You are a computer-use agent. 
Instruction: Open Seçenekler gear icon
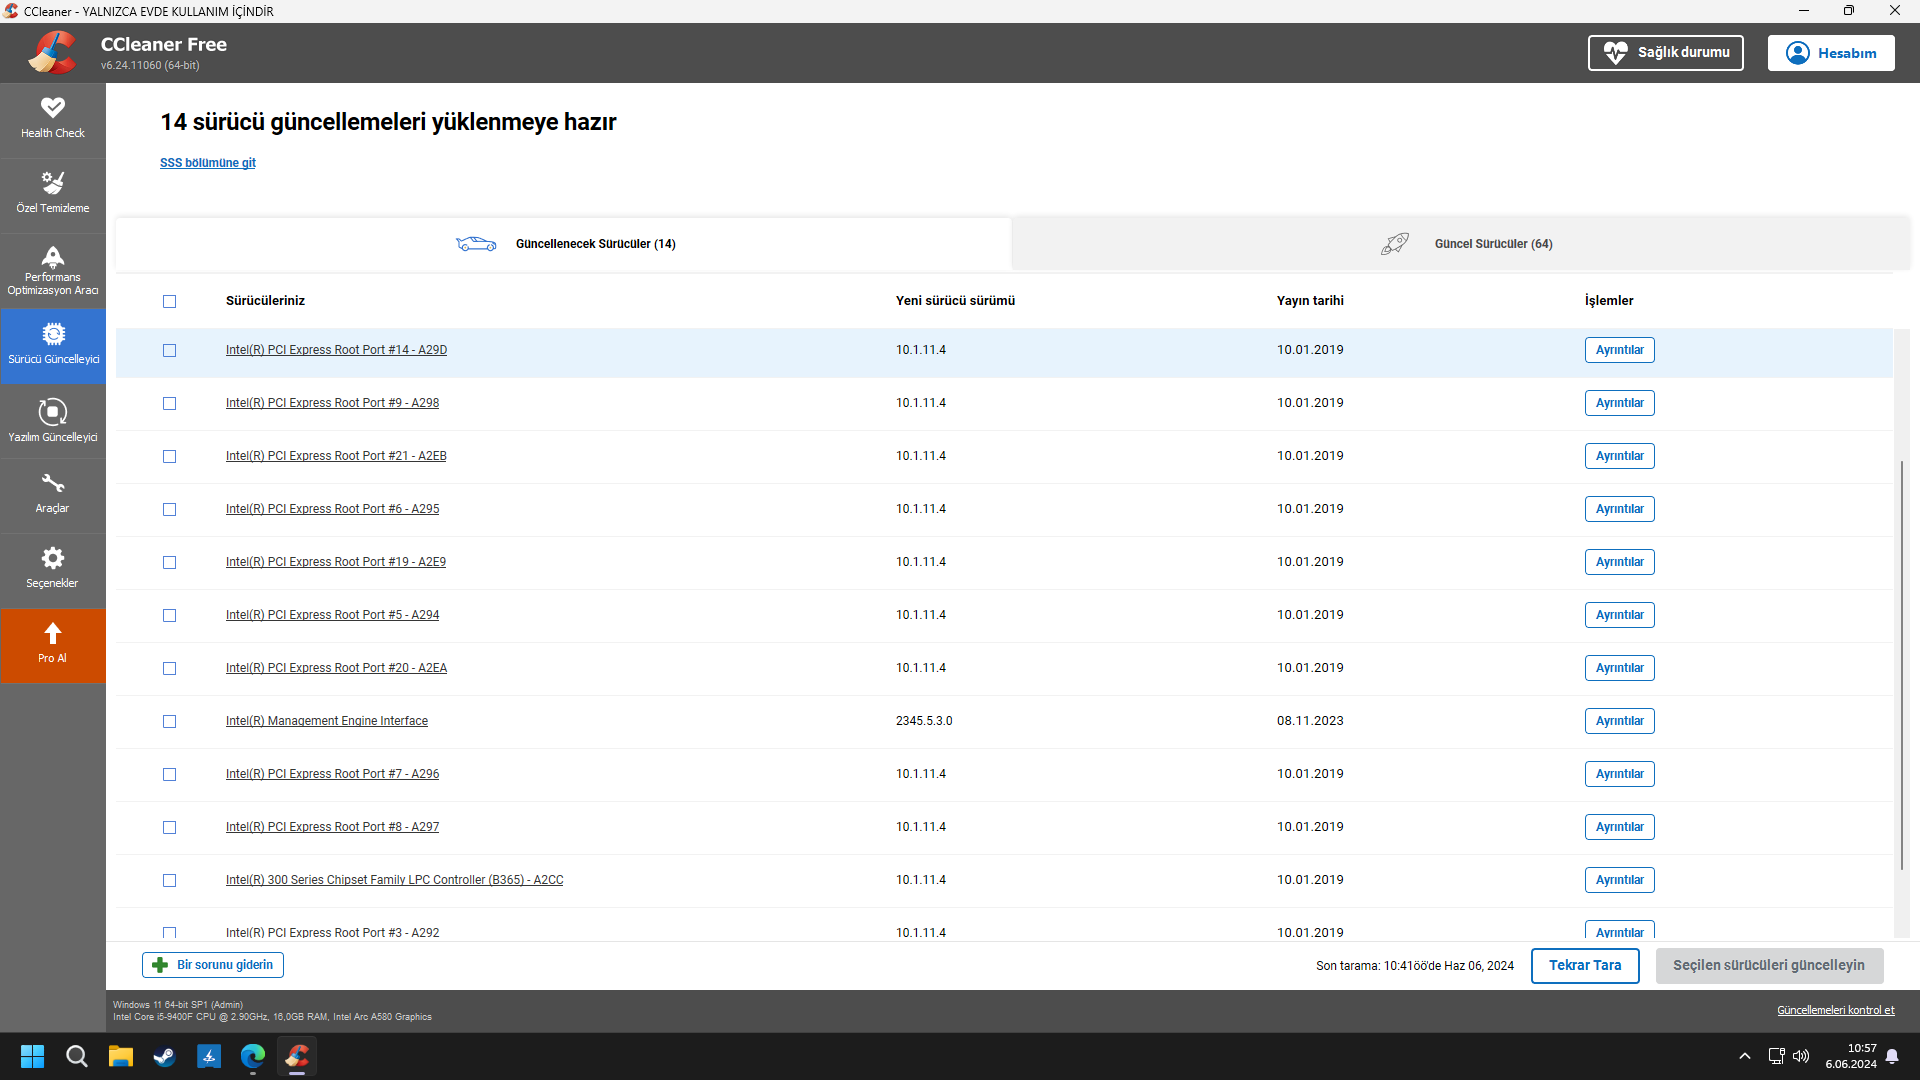[x=53, y=558]
